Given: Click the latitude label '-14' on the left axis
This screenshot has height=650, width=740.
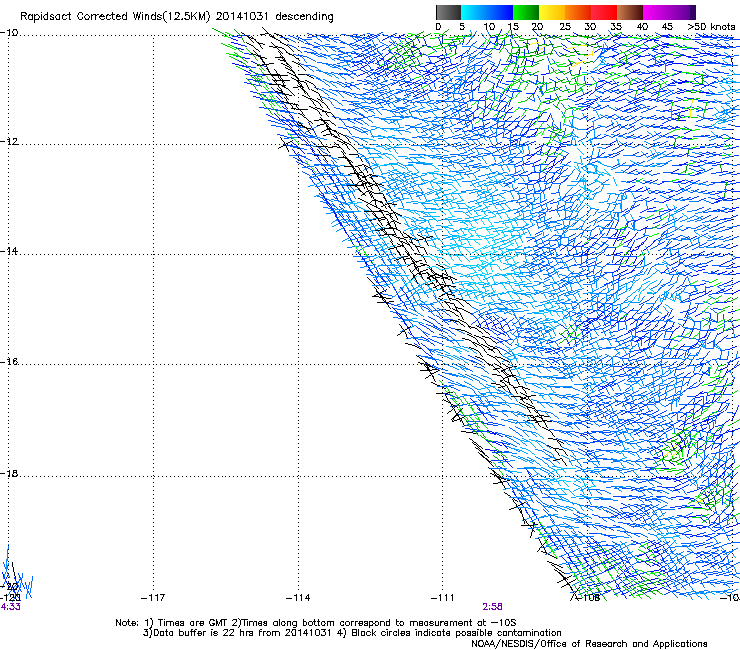Looking at the screenshot, I should click(x=9, y=251).
